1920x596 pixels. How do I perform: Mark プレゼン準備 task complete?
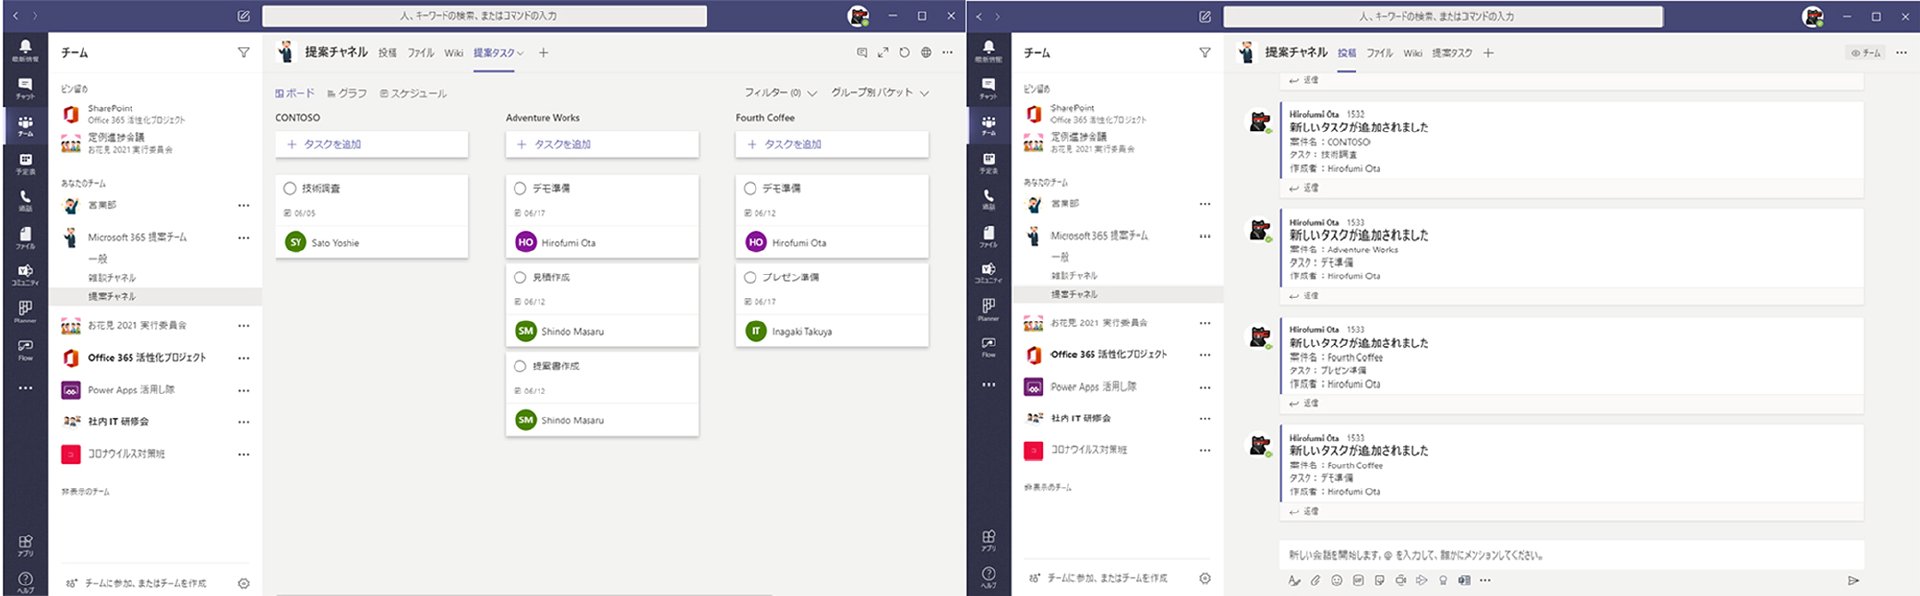[x=750, y=277]
